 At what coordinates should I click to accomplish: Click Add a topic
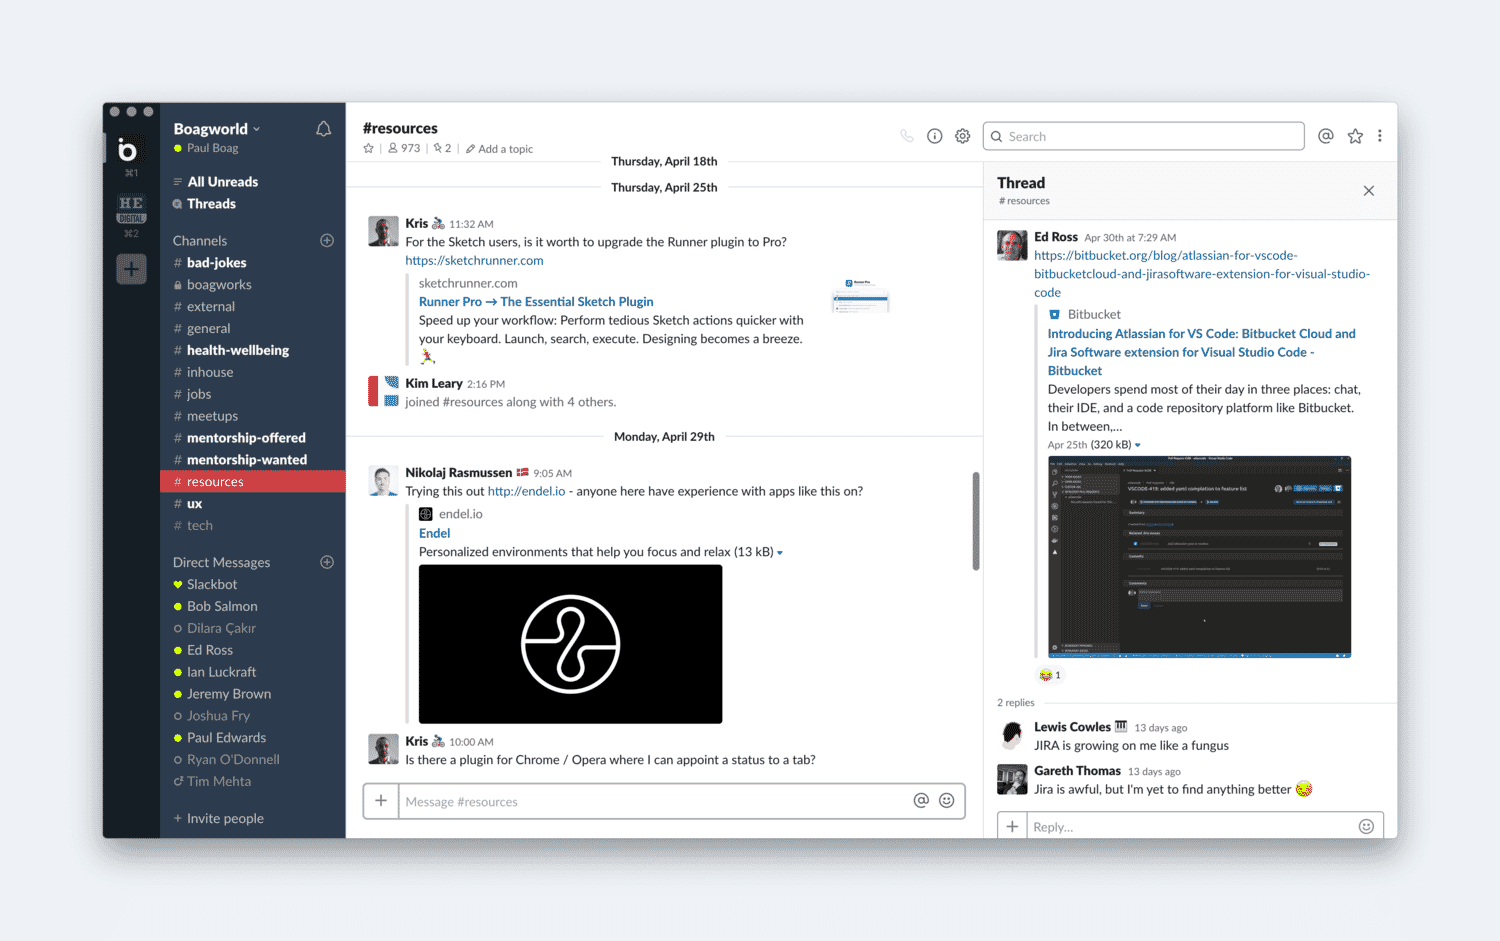coord(500,149)
